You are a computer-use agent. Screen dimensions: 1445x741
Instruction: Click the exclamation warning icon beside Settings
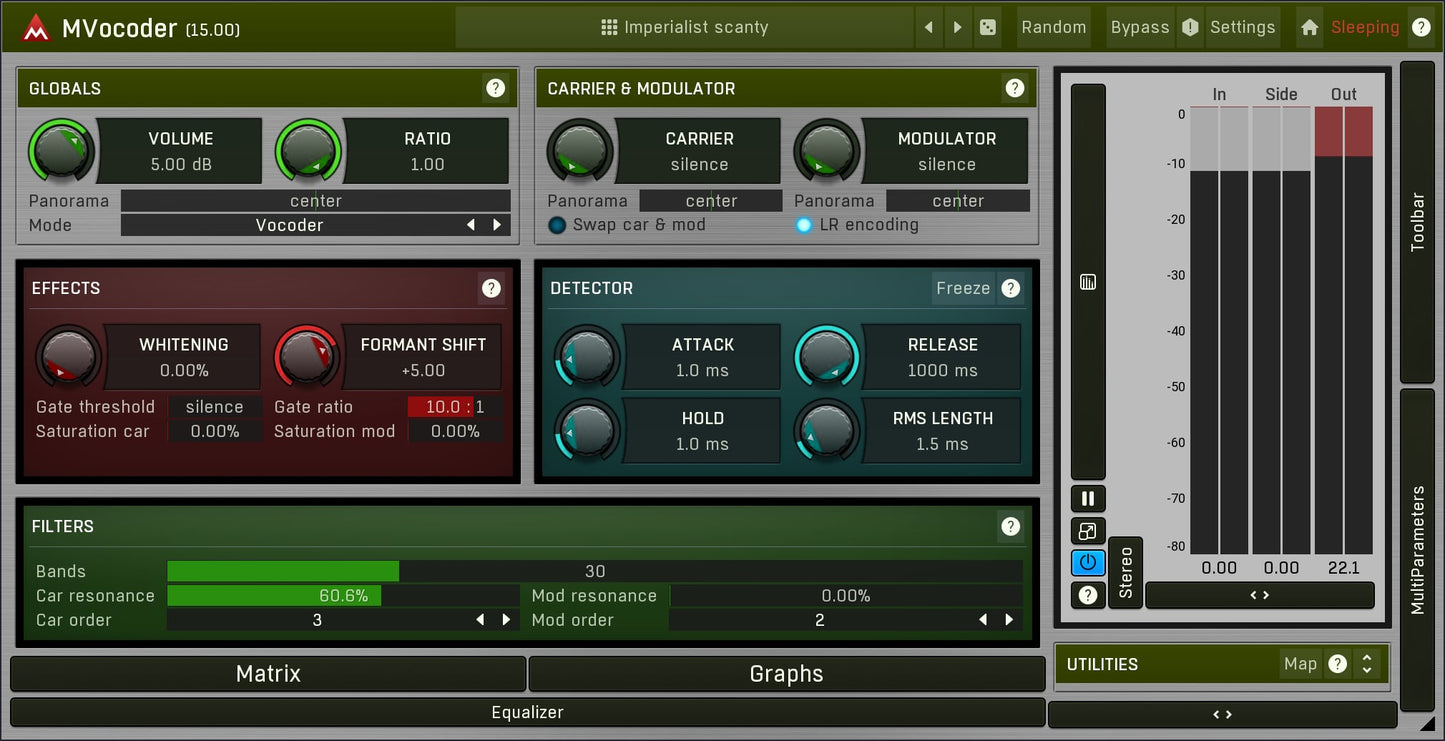(1189, 27)
